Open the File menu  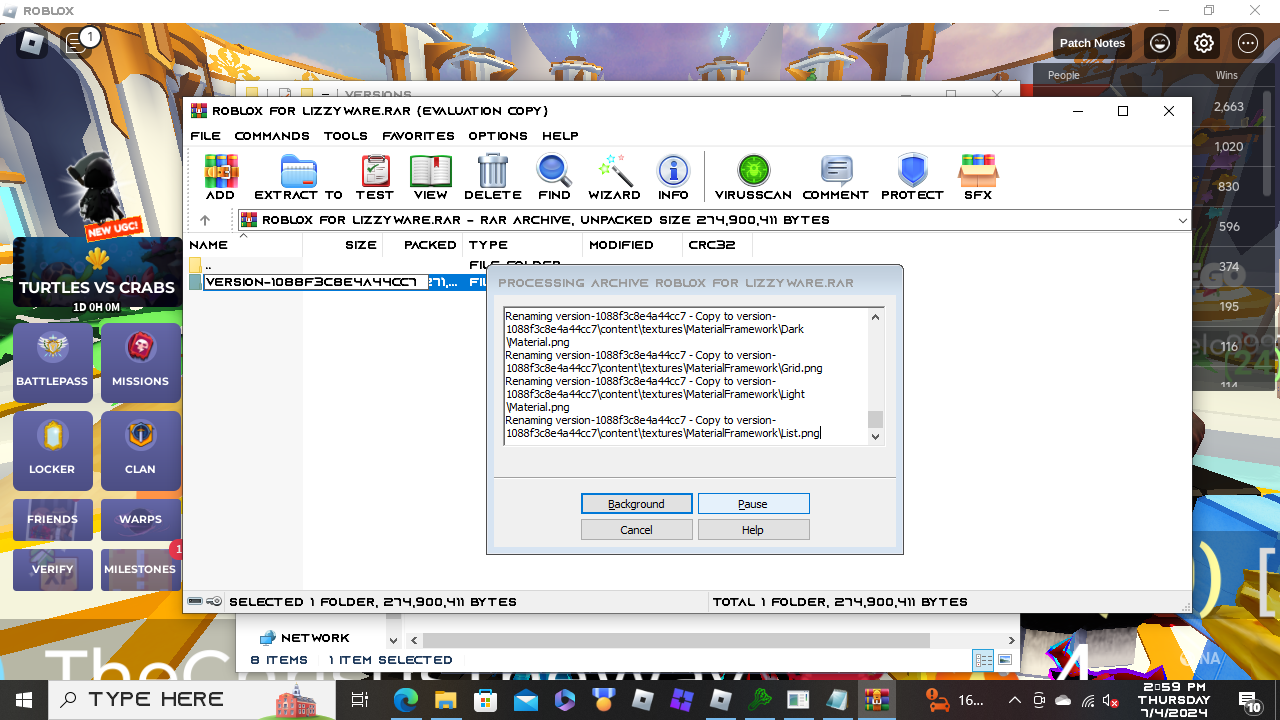click(x=205, y=136)
